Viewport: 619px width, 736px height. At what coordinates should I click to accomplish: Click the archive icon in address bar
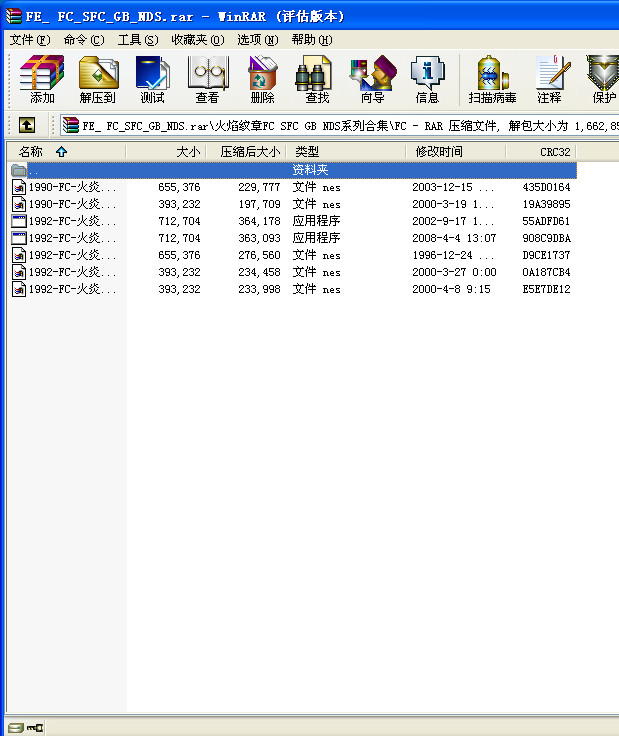click(x=71, y=125)
